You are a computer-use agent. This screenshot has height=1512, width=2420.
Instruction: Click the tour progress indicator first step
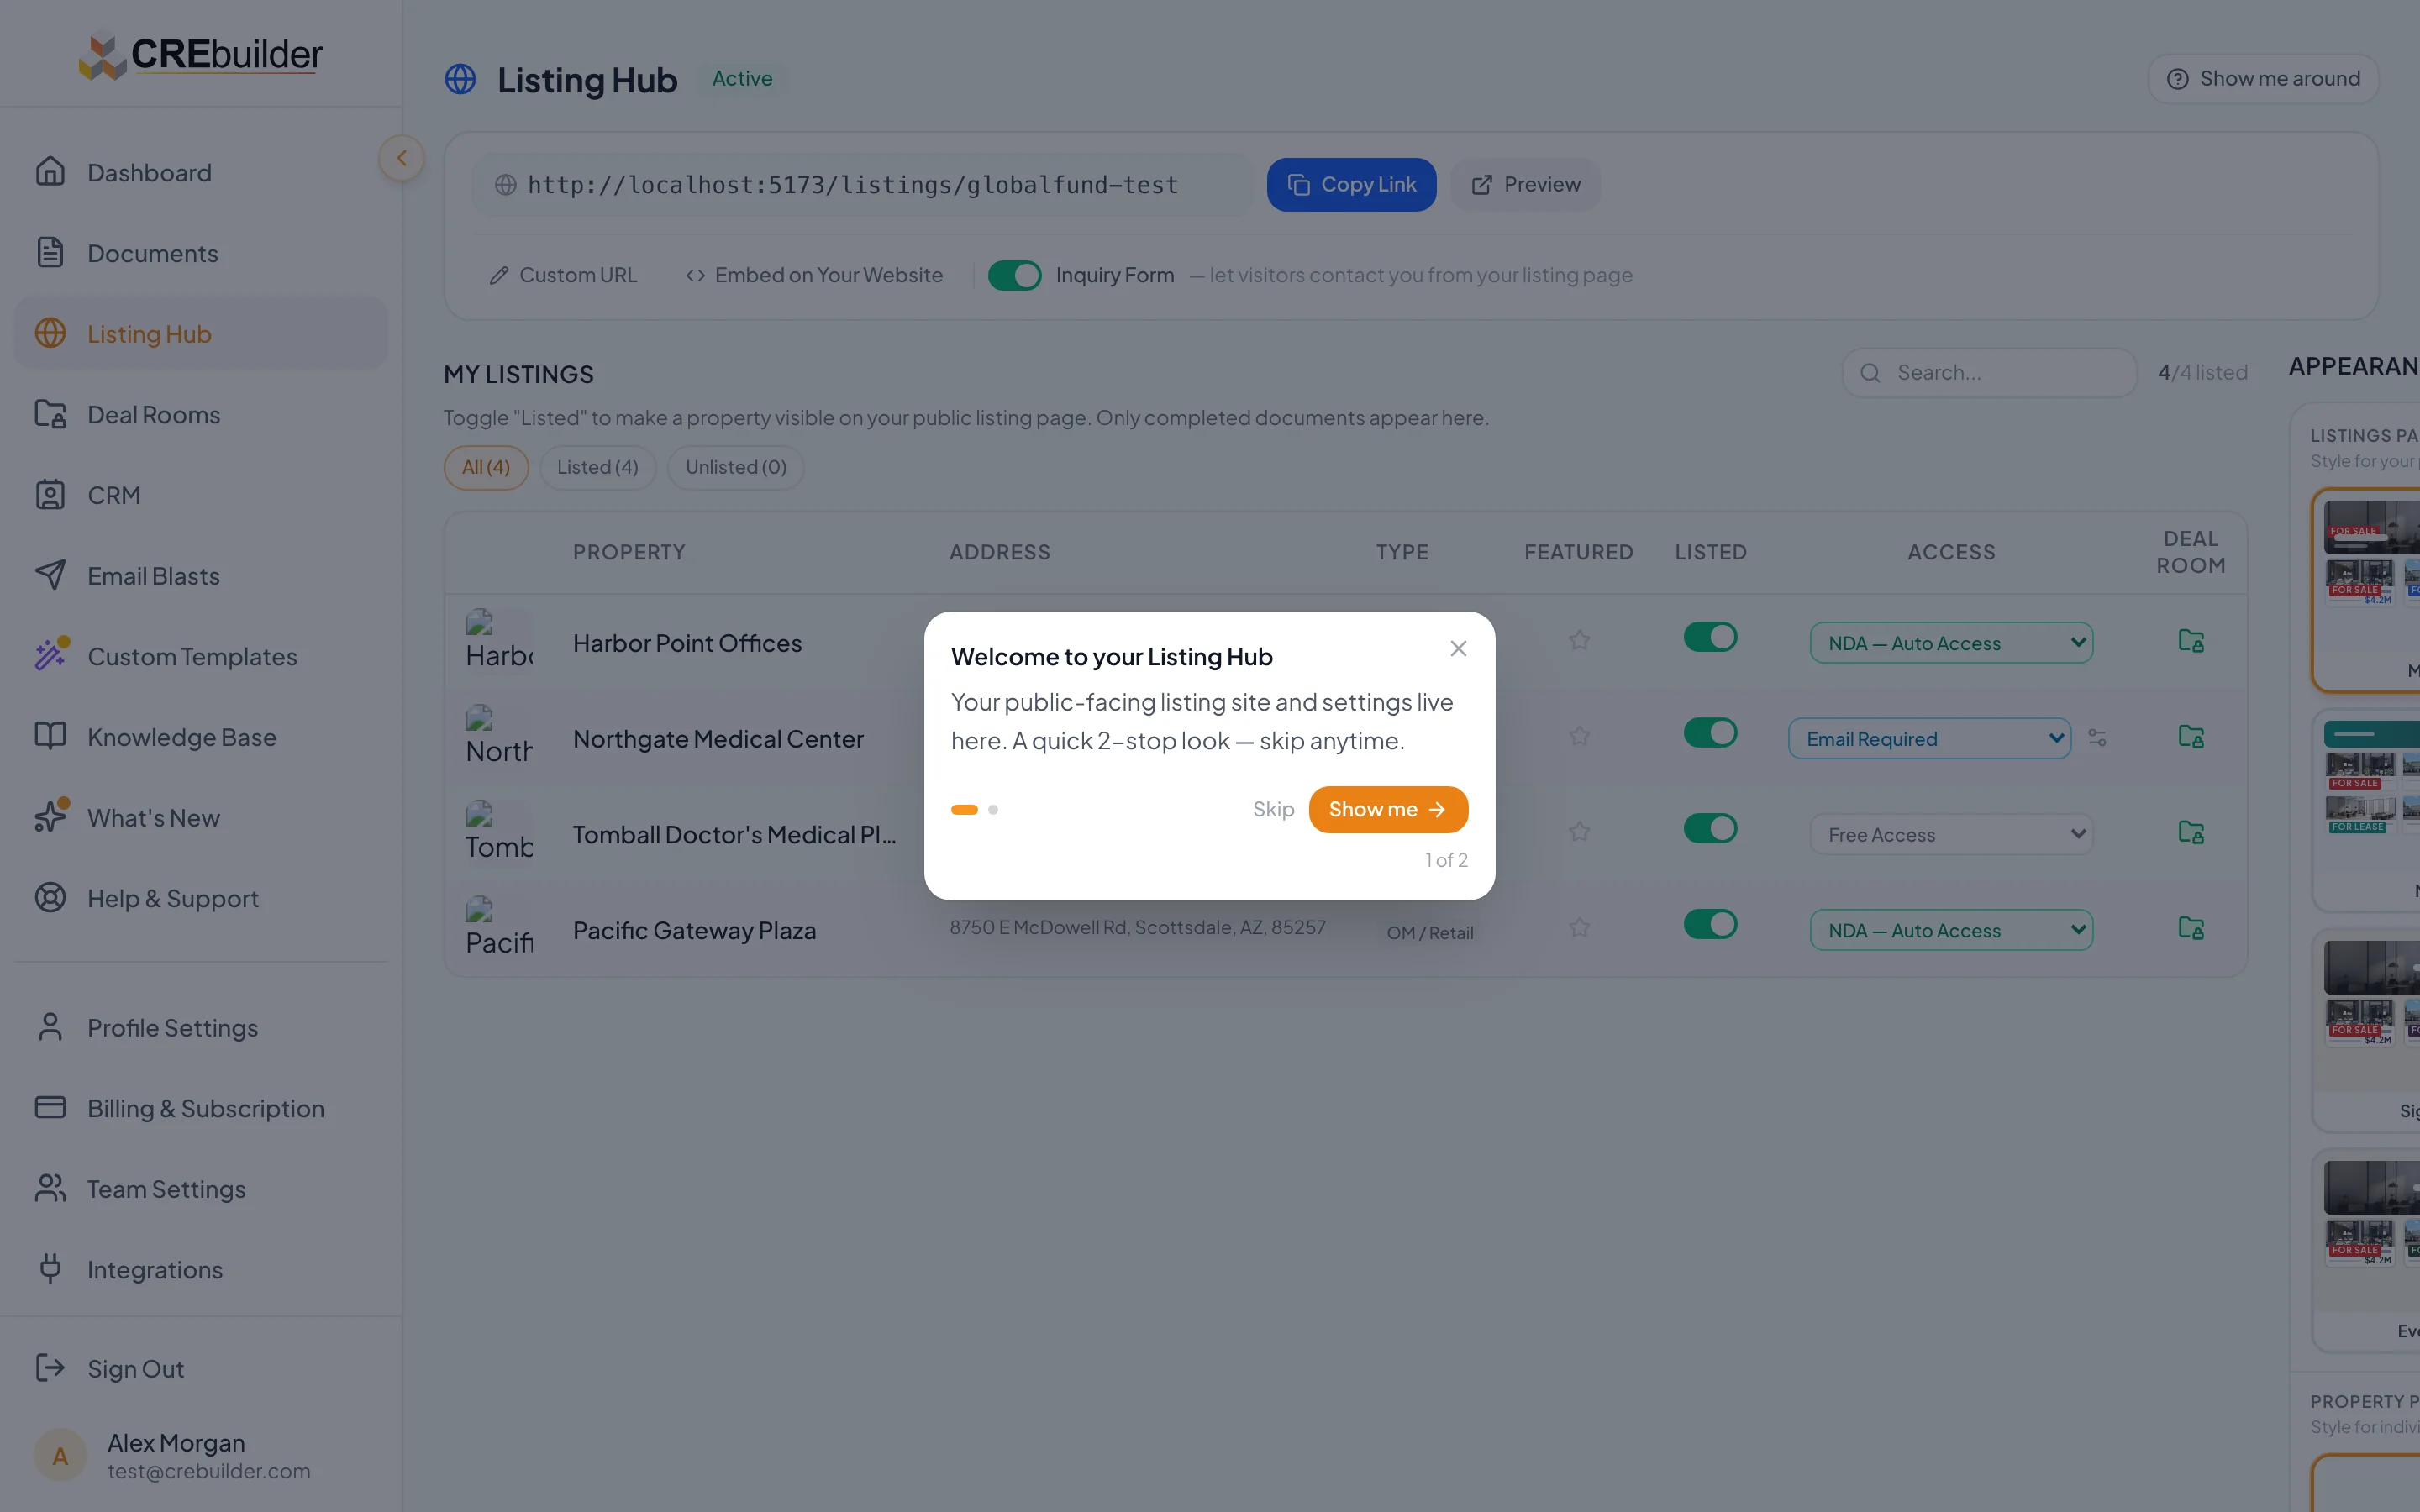[964, 810]
